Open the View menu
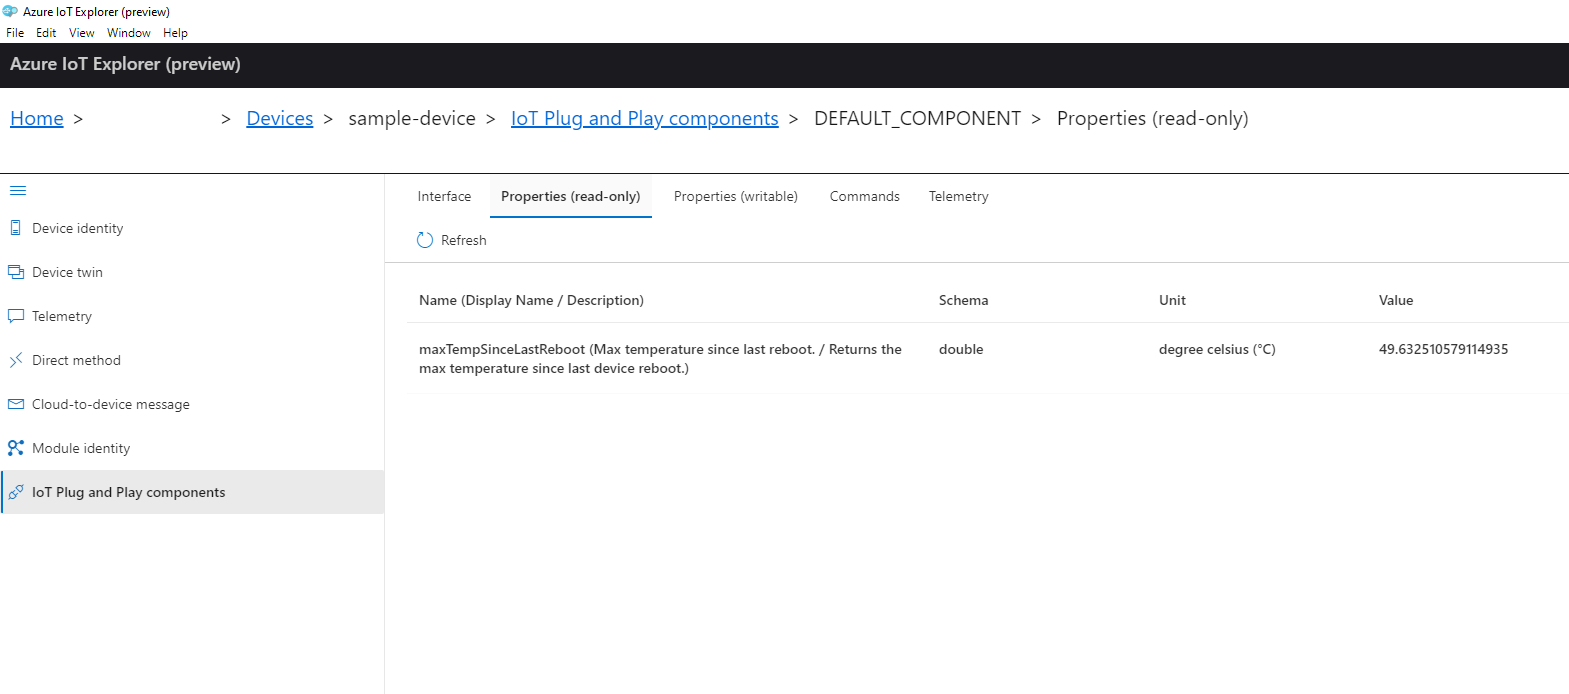 [82, 33]
